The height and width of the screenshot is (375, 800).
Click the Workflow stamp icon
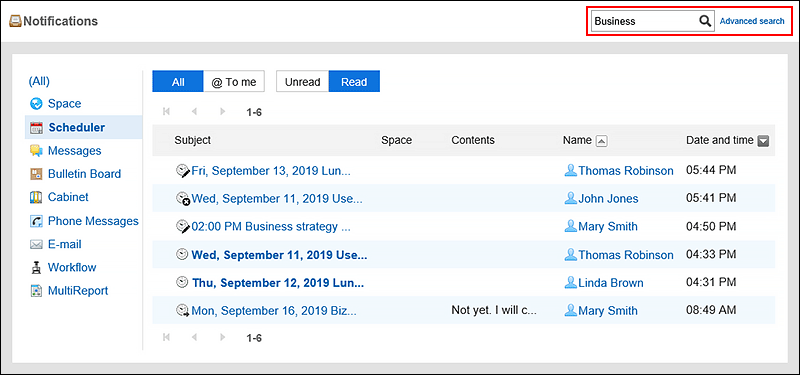(36, 267)
